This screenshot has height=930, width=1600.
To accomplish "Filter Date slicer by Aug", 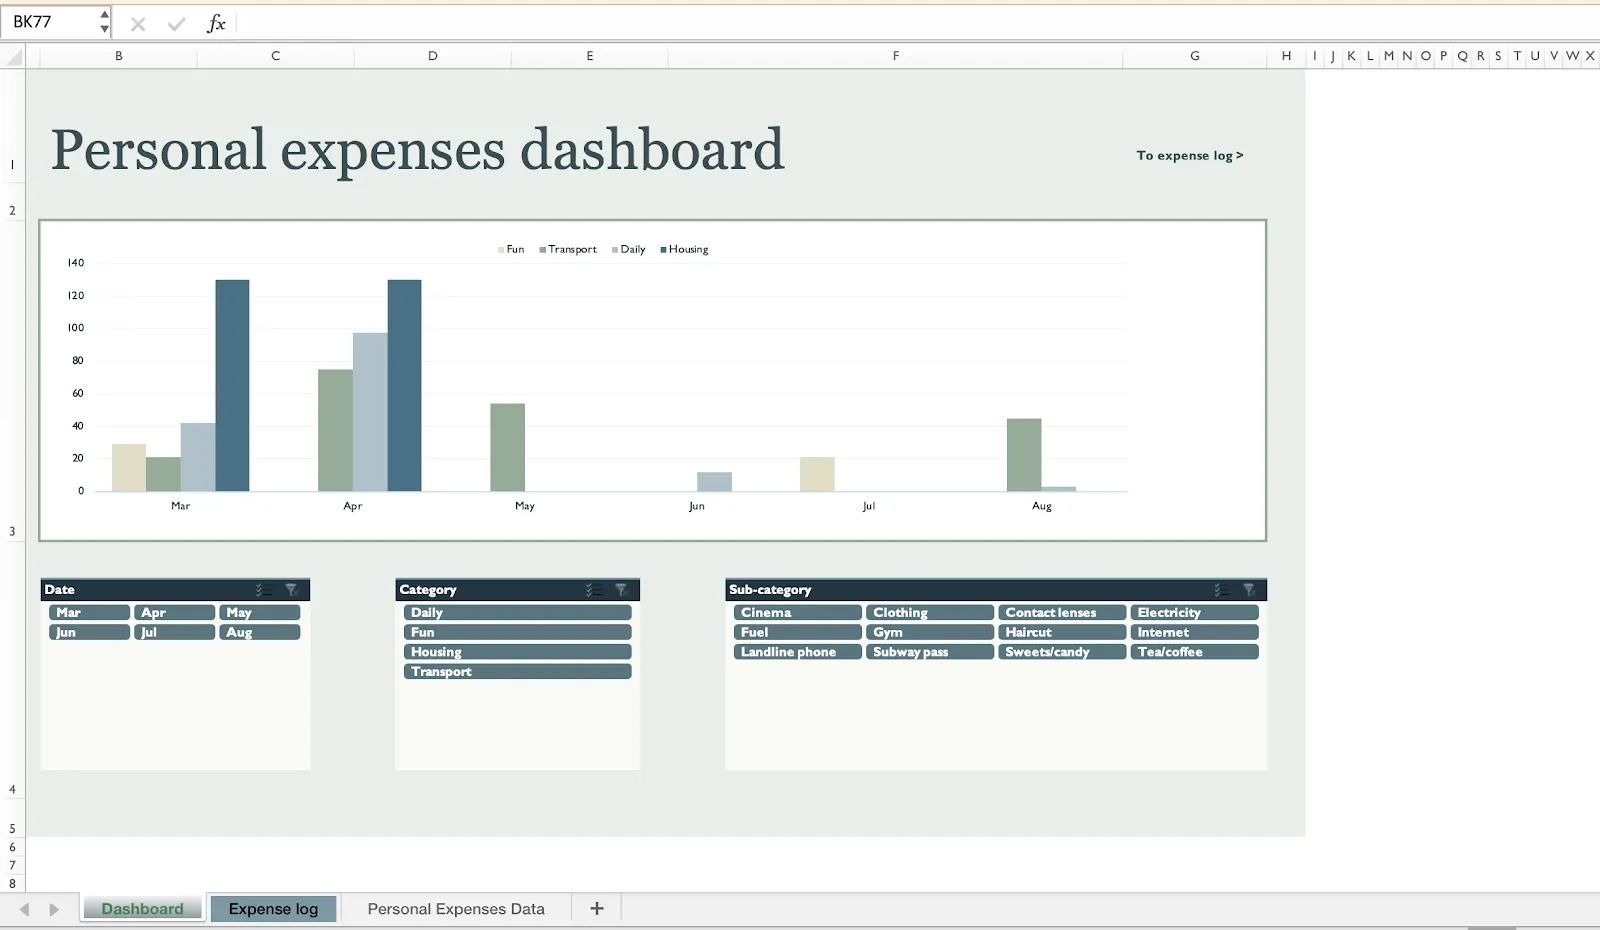I will 260,632.
